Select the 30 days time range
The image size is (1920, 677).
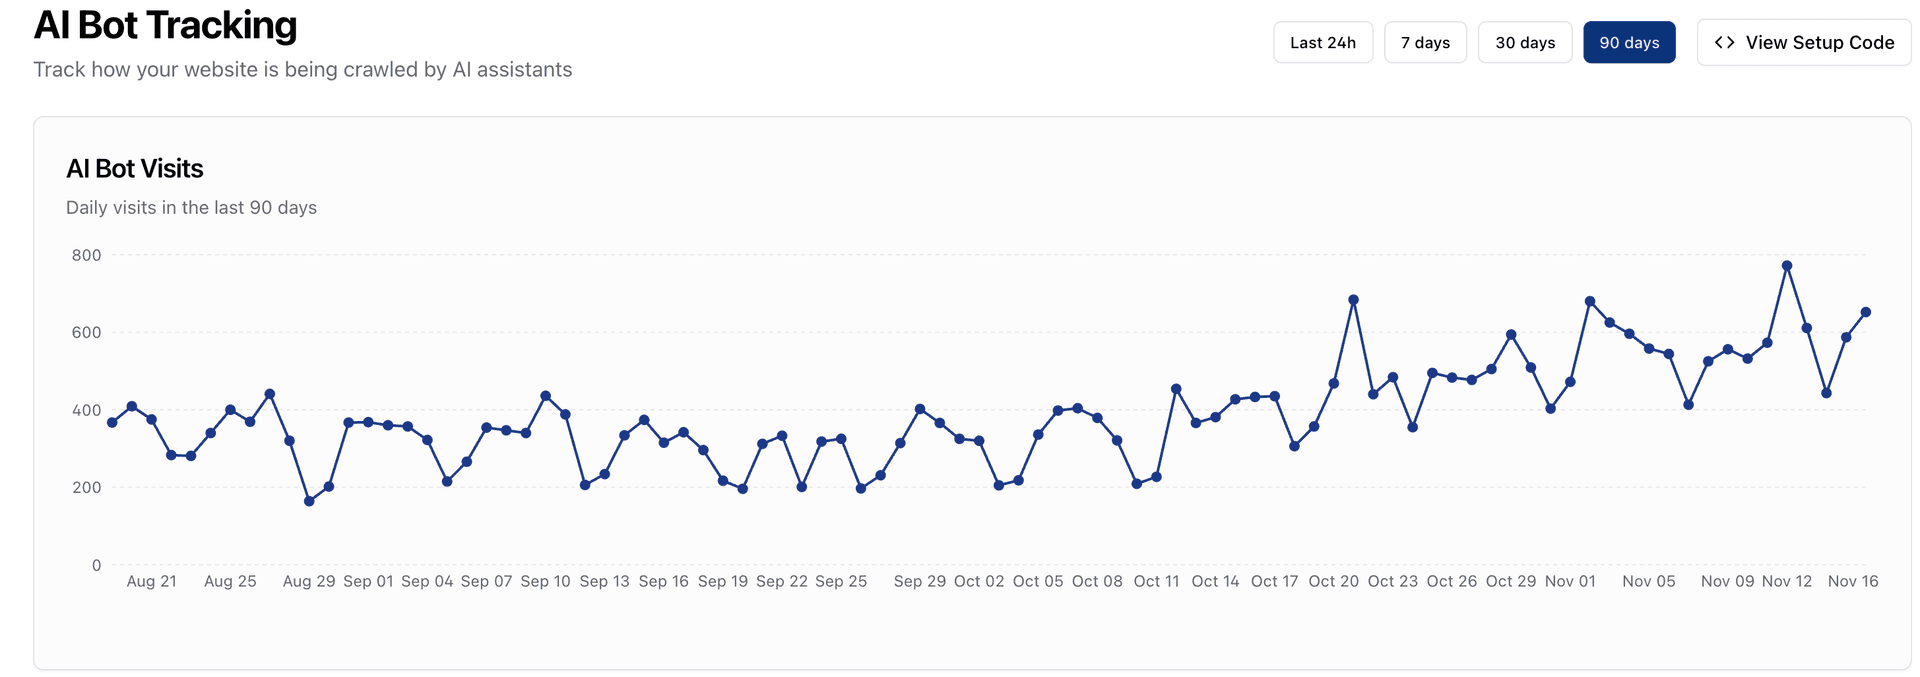1524,42
